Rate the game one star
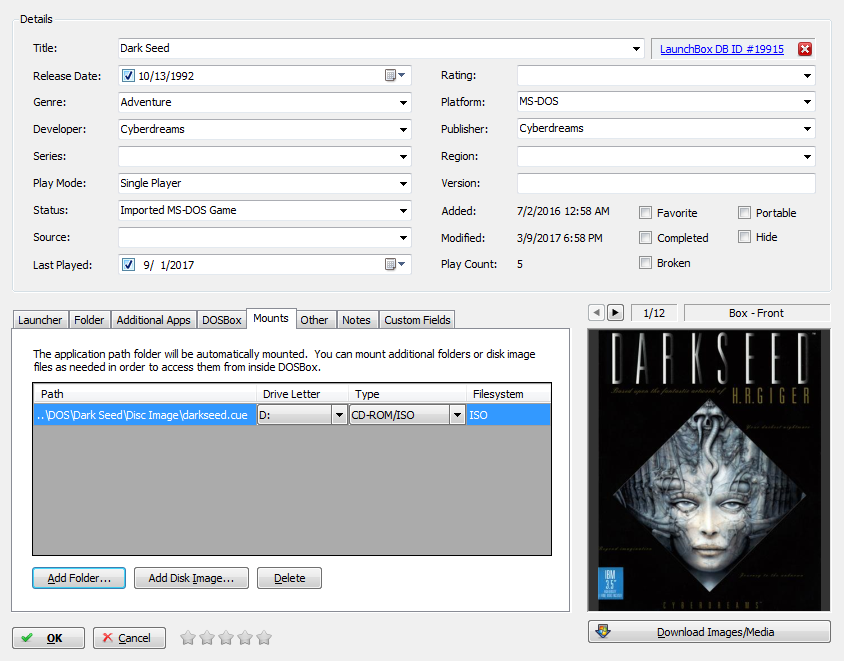 pos(188,638)
